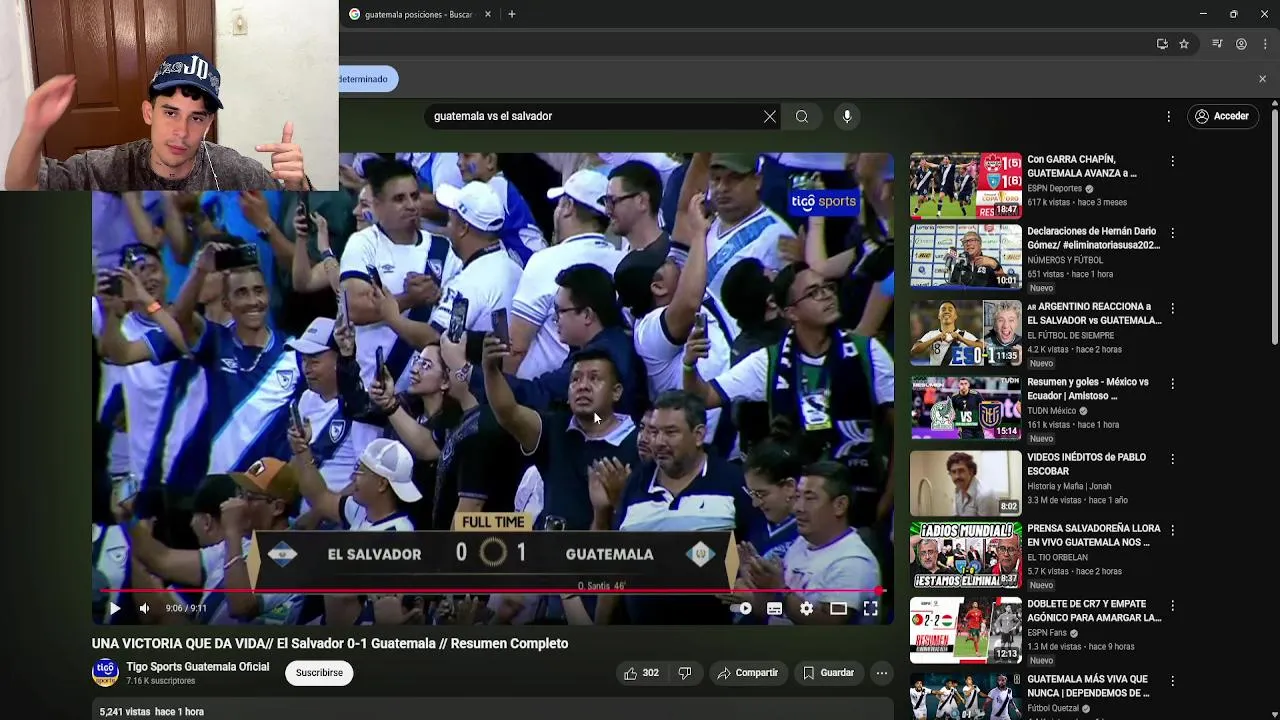Click the ESPN Deportes channel name
Image resolution: width=1280 pixels, height=720 pixels.
(1055, 188)
